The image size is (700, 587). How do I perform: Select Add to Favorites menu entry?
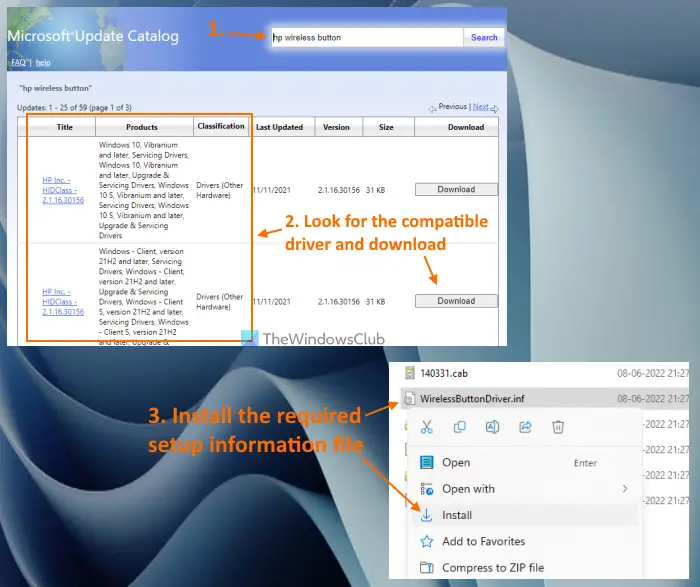coord(523,541)
